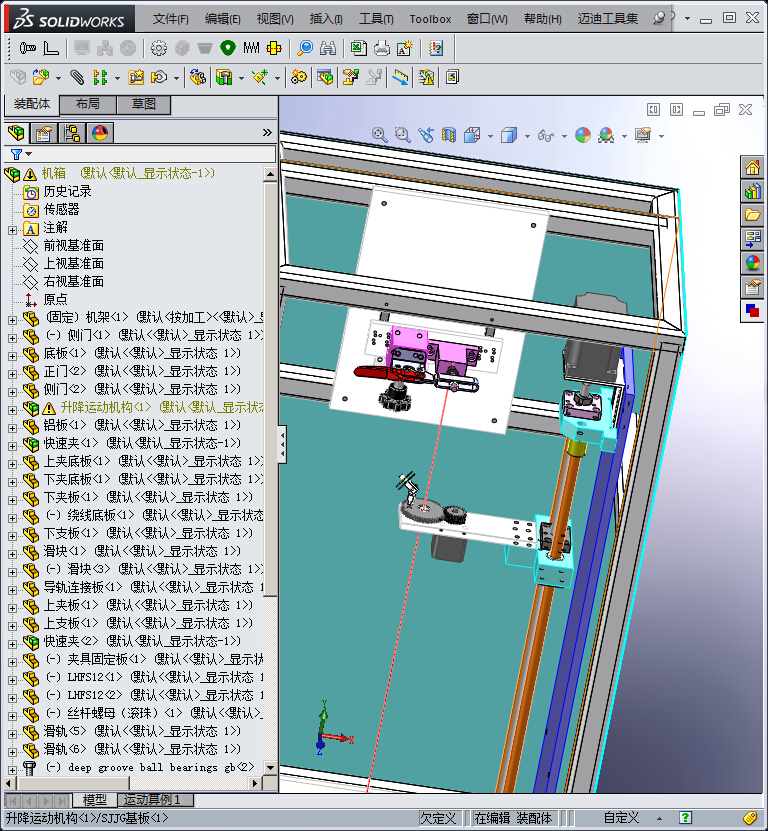The width and height of the screenshot is (768, 831).
Task: Click the Print icon
Action: pyautogui.click(x=381, y=48)
